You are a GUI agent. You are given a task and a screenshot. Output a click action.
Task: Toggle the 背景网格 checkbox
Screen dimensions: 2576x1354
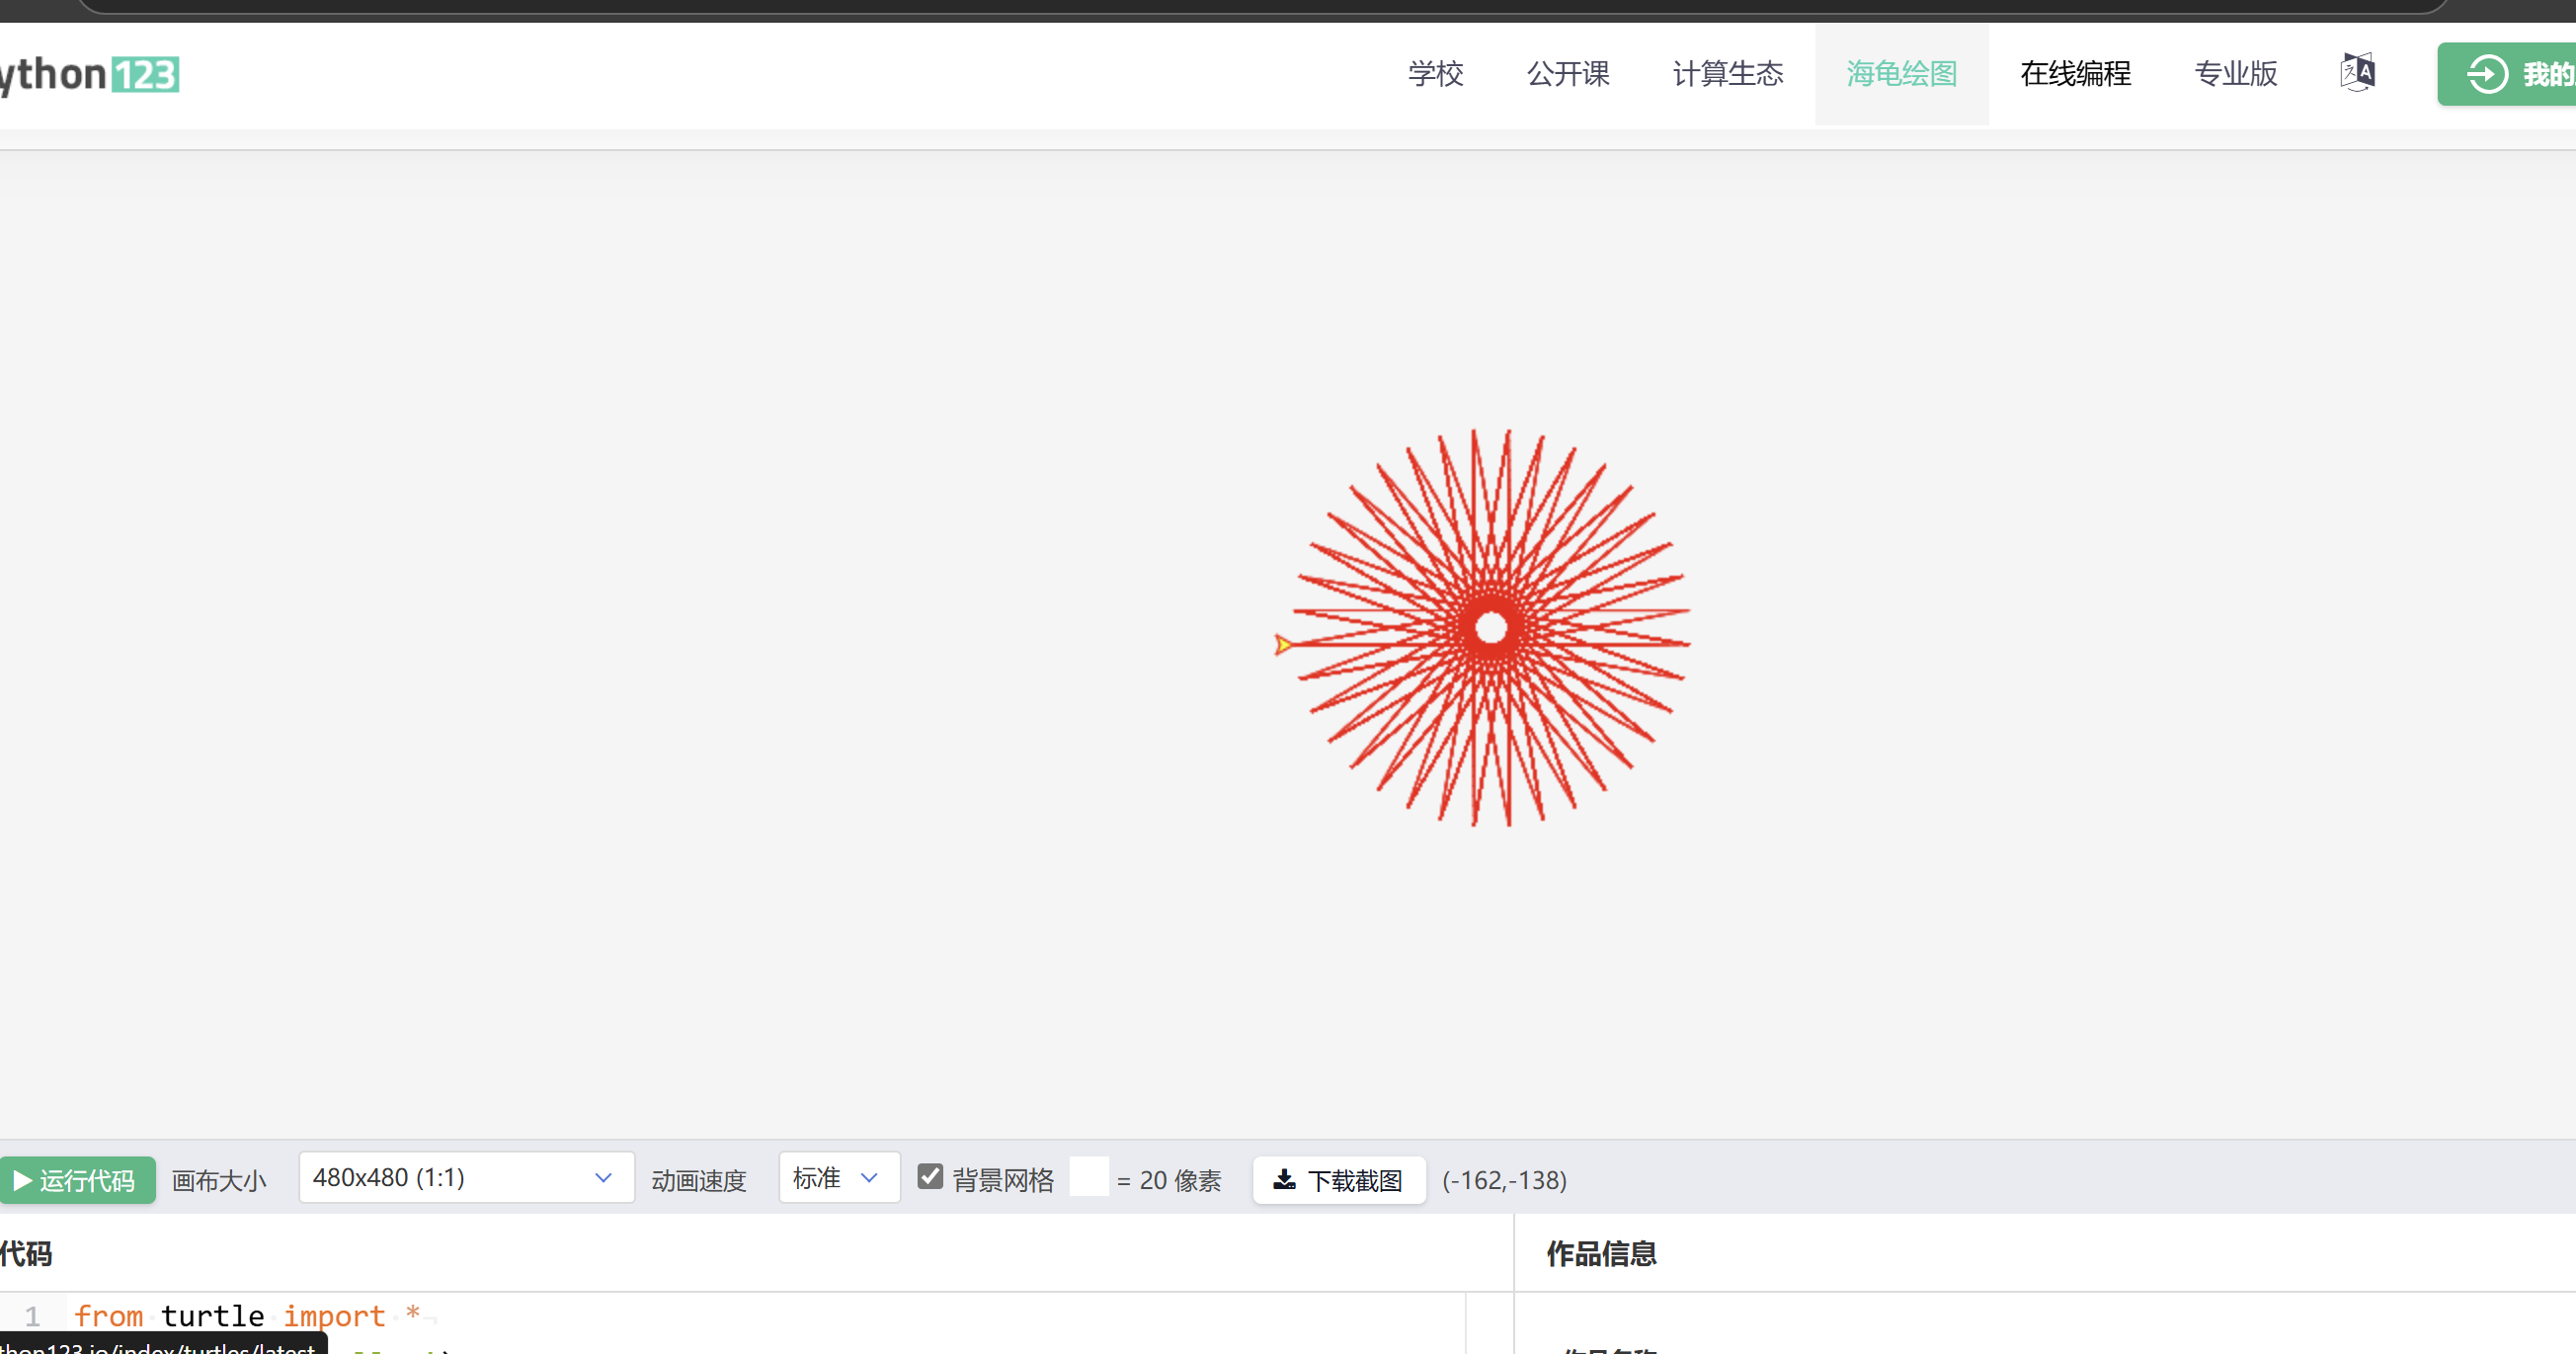(x=930, y=1177)
